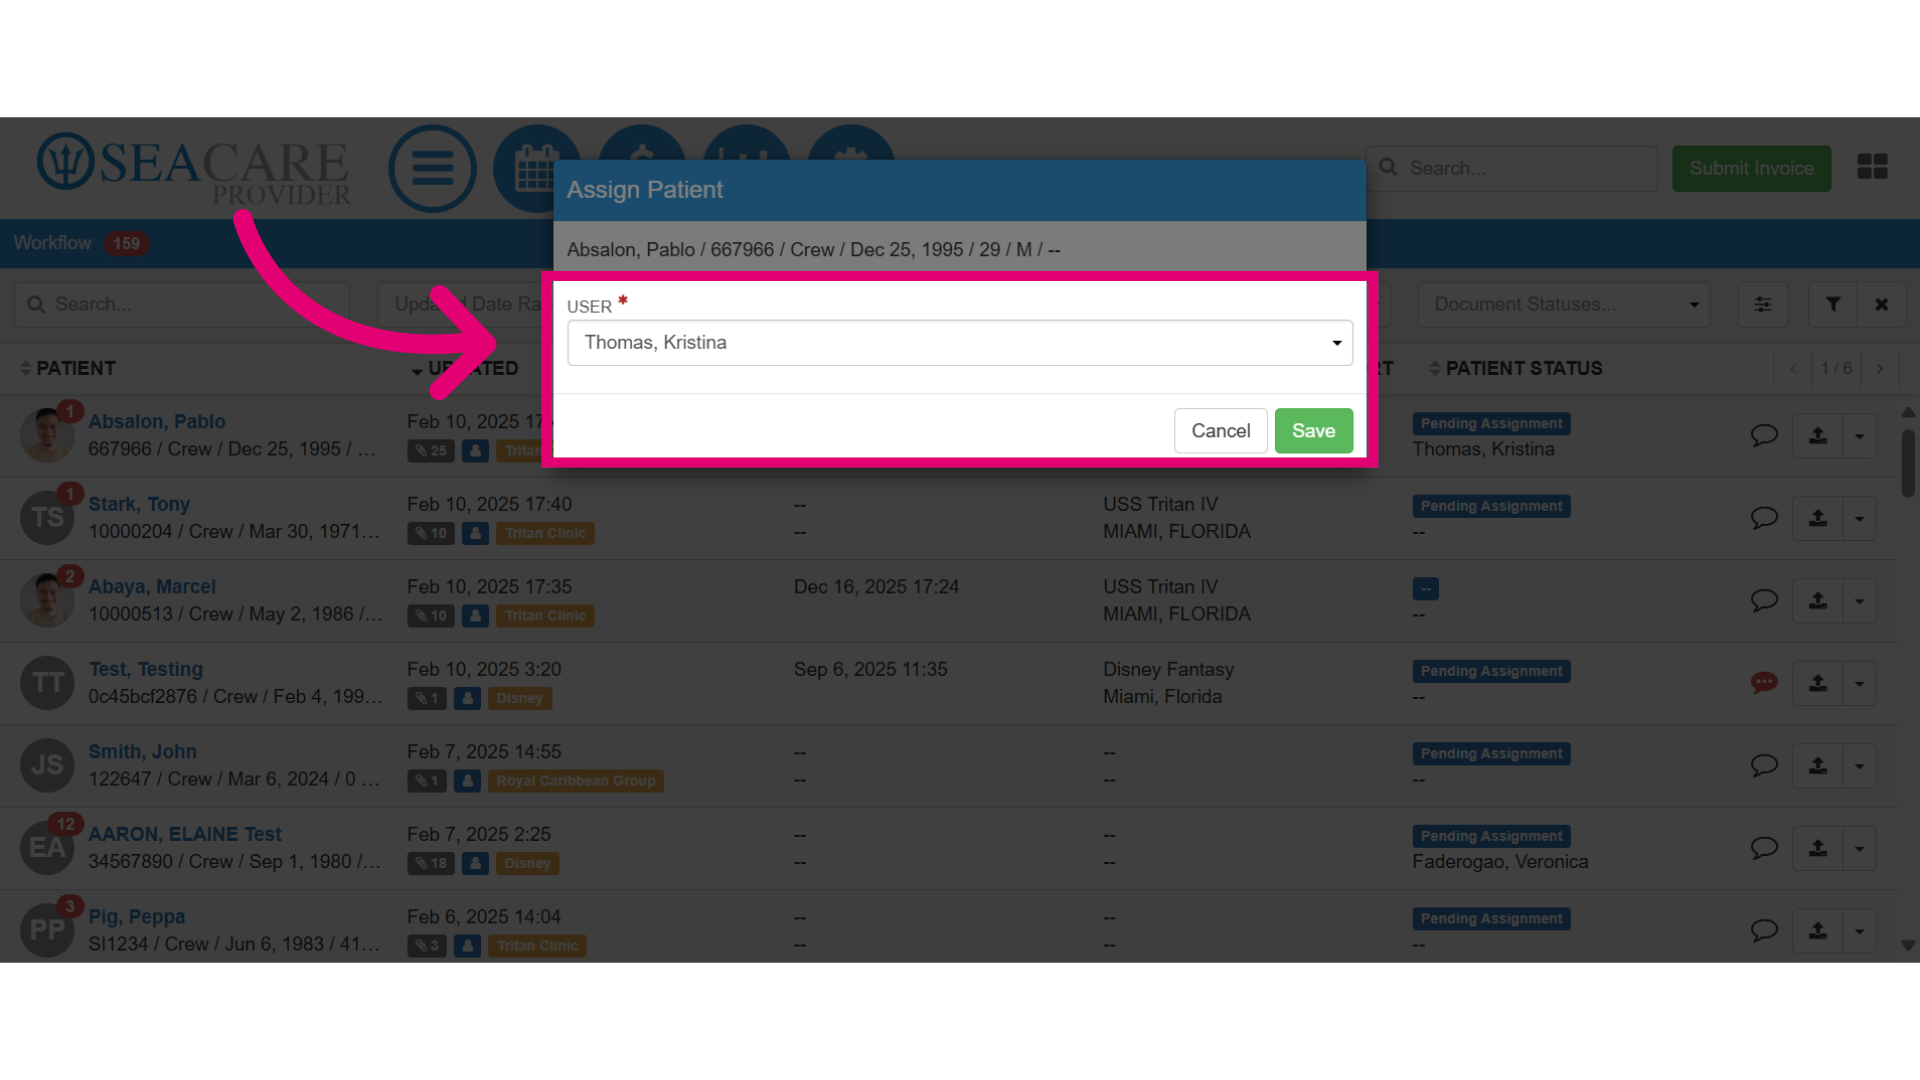Expand actions dropdown for Test, Testing row

(x=1859, y=683)
